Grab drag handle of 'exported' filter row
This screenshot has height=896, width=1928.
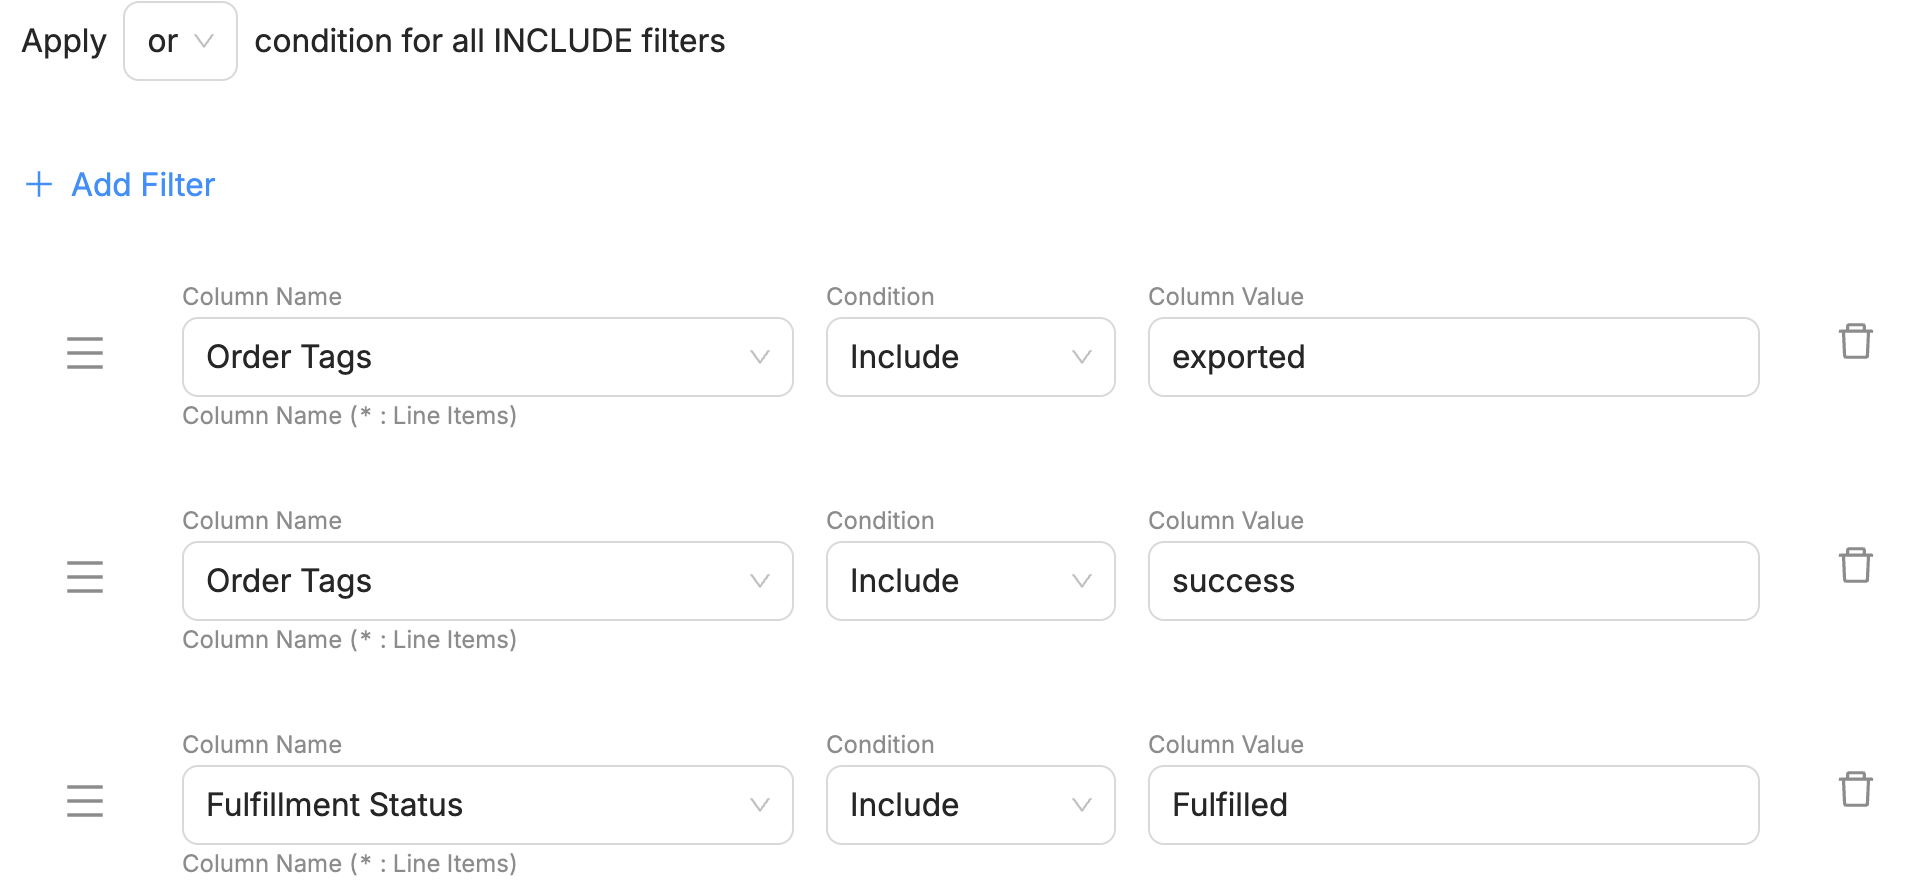tap(85, 353)
